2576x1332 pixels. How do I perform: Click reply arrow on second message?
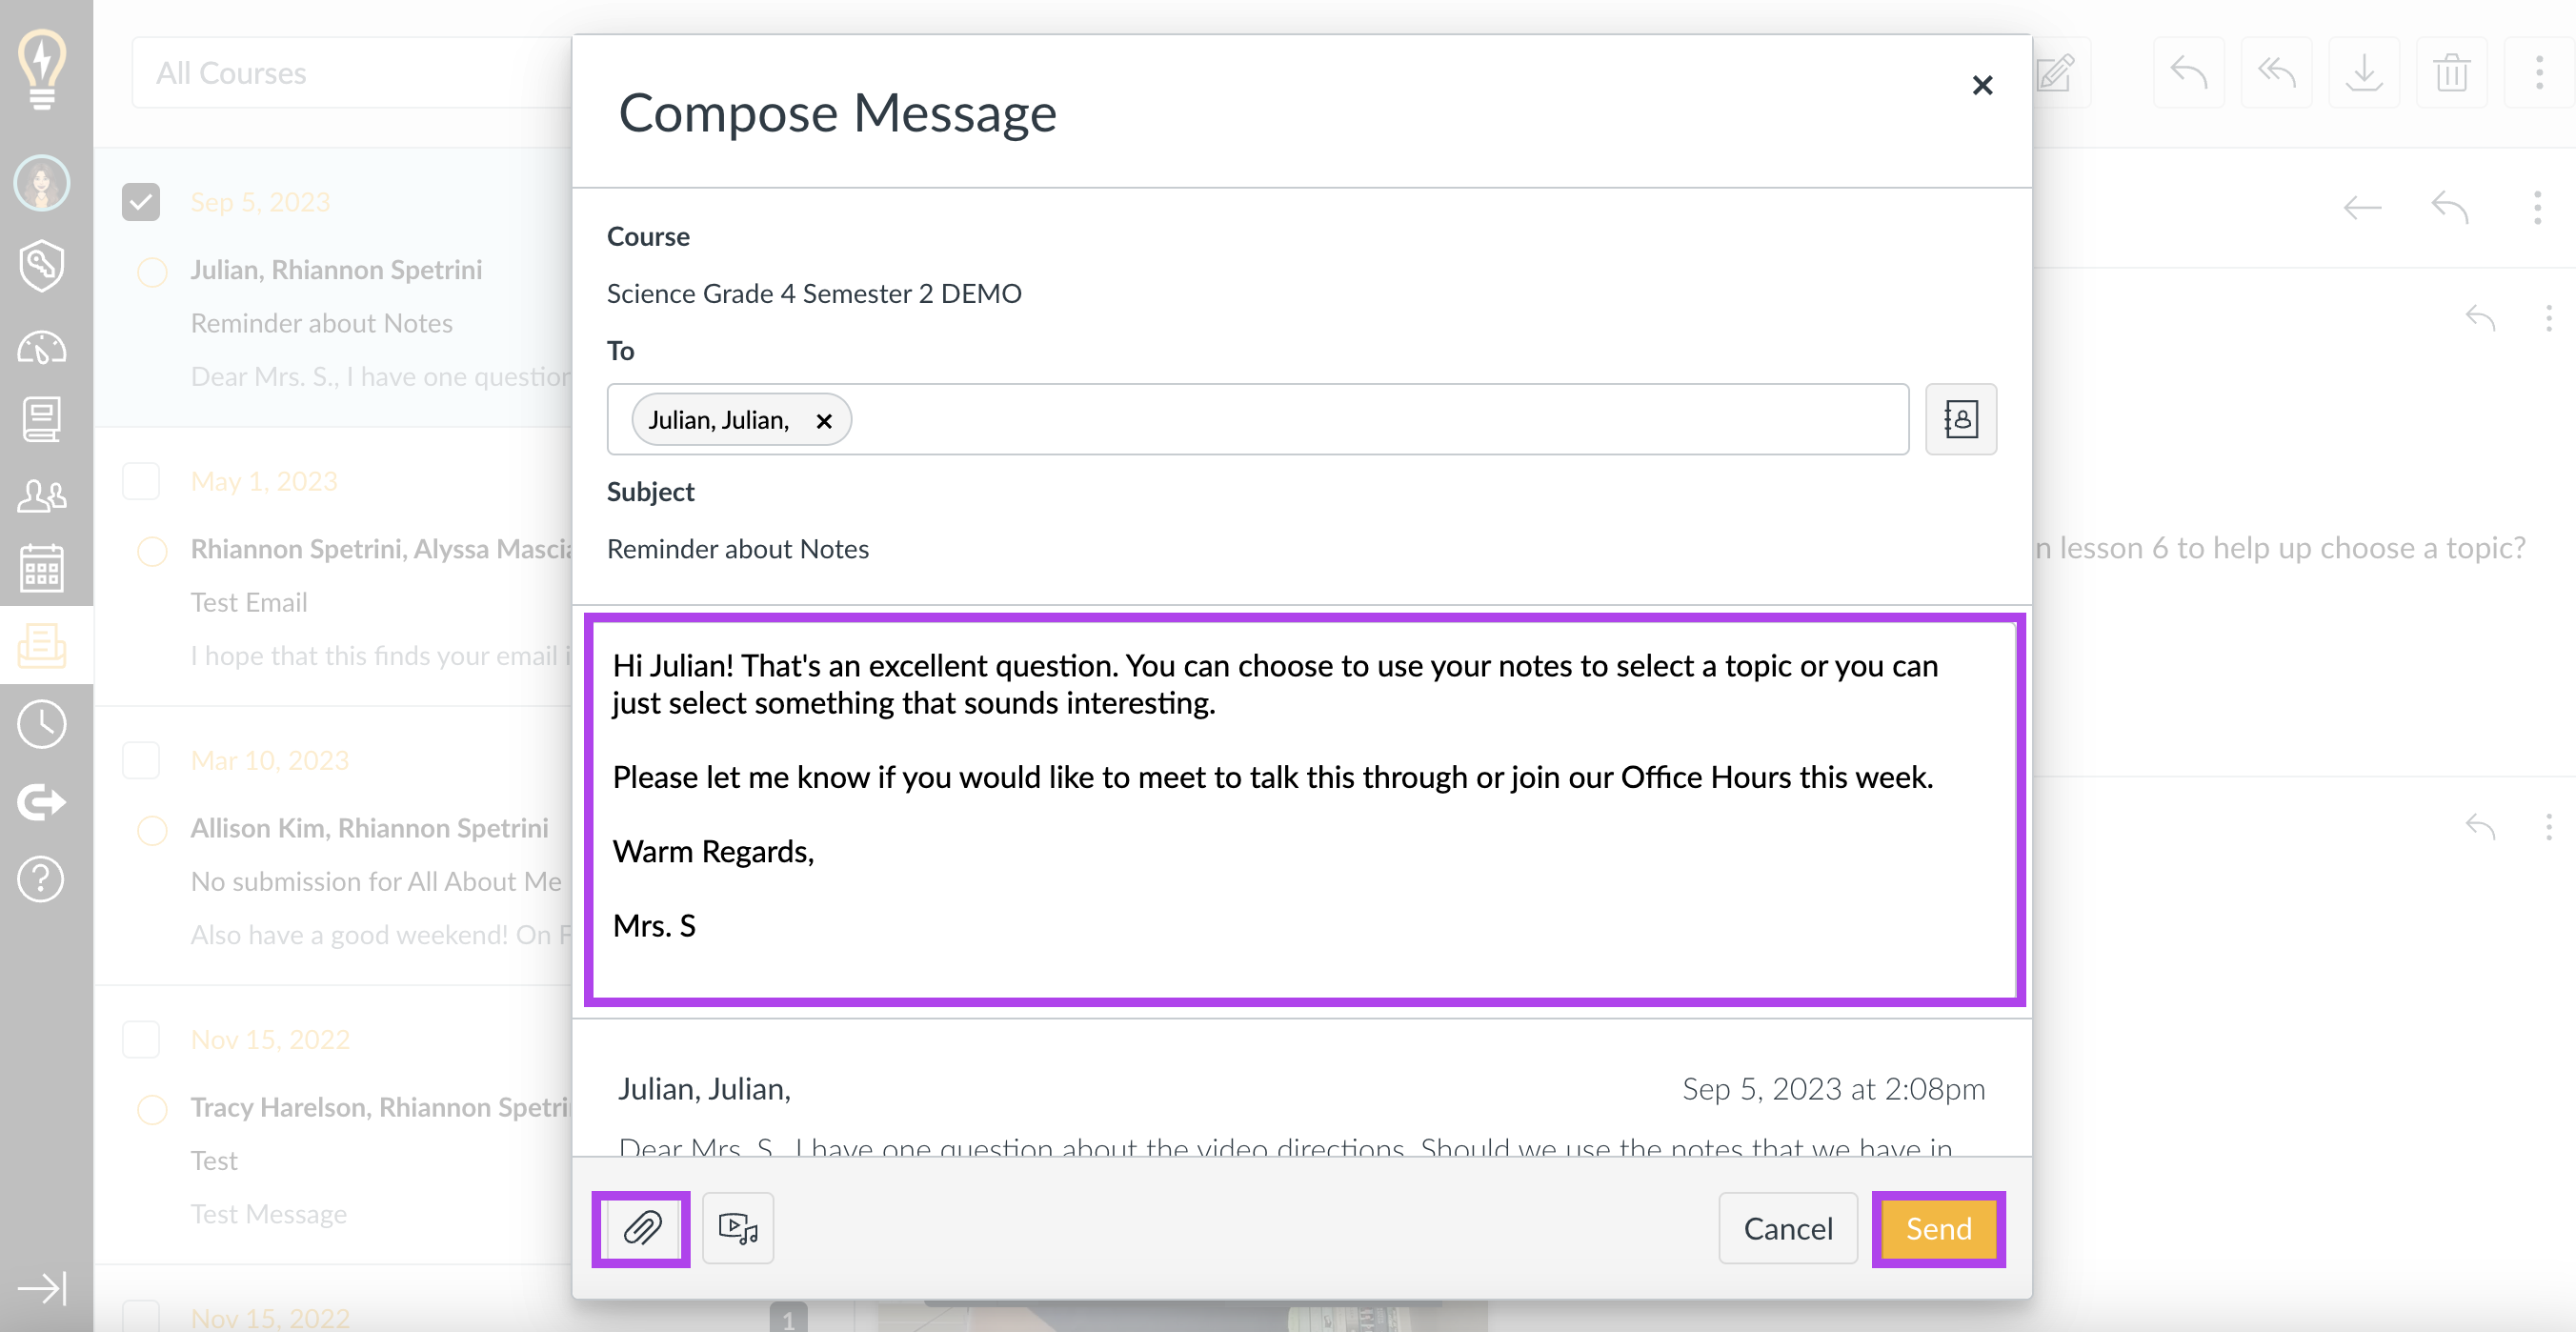point(2481,827)
